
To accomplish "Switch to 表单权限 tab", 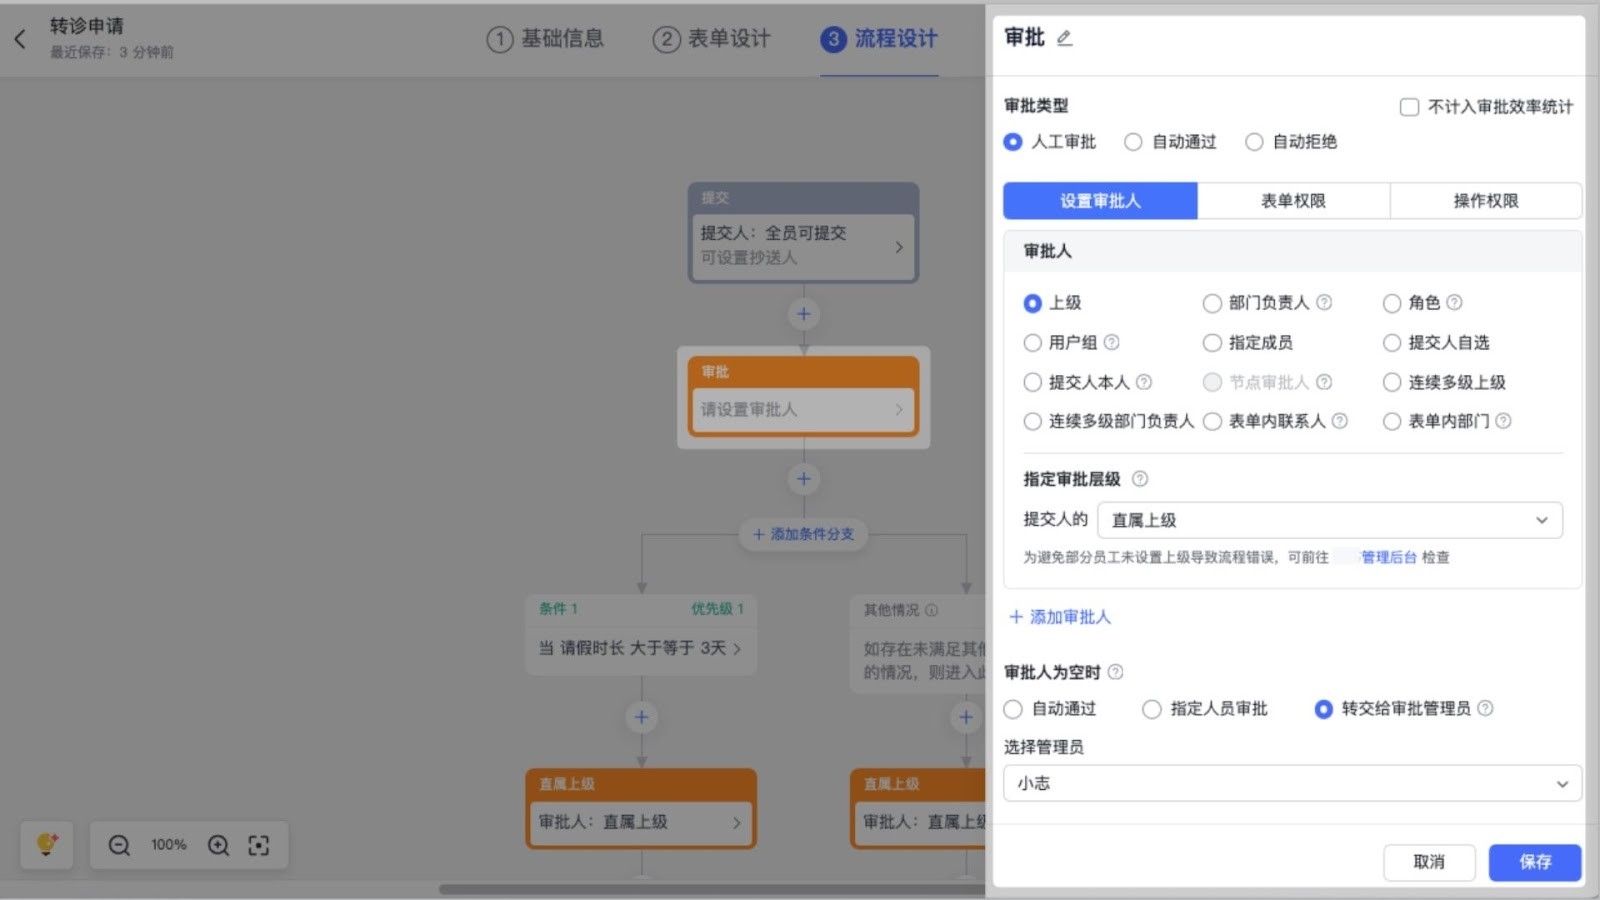I will 1293,201.
